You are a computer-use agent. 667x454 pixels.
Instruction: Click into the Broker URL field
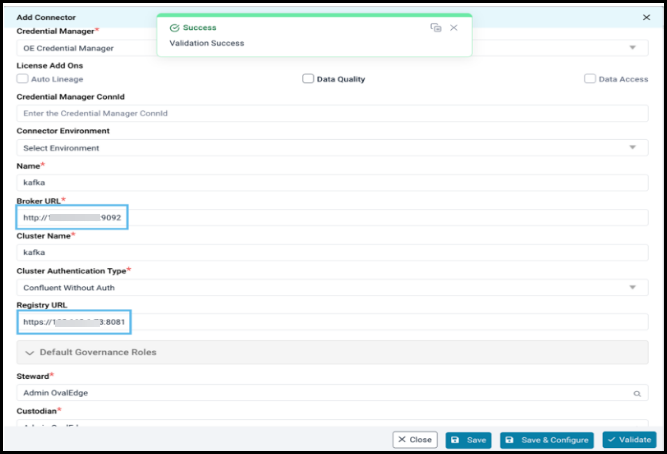(330, 218)
